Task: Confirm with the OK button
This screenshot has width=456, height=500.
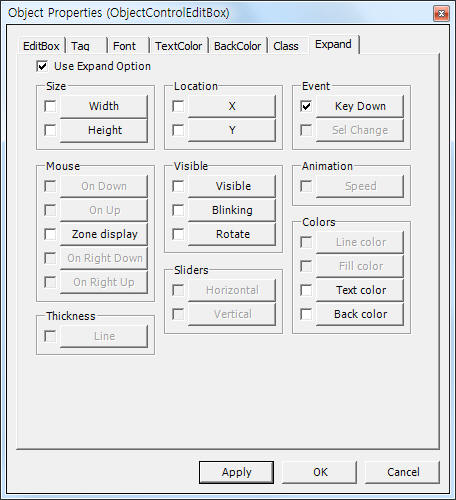Action: tap(320, 472)
